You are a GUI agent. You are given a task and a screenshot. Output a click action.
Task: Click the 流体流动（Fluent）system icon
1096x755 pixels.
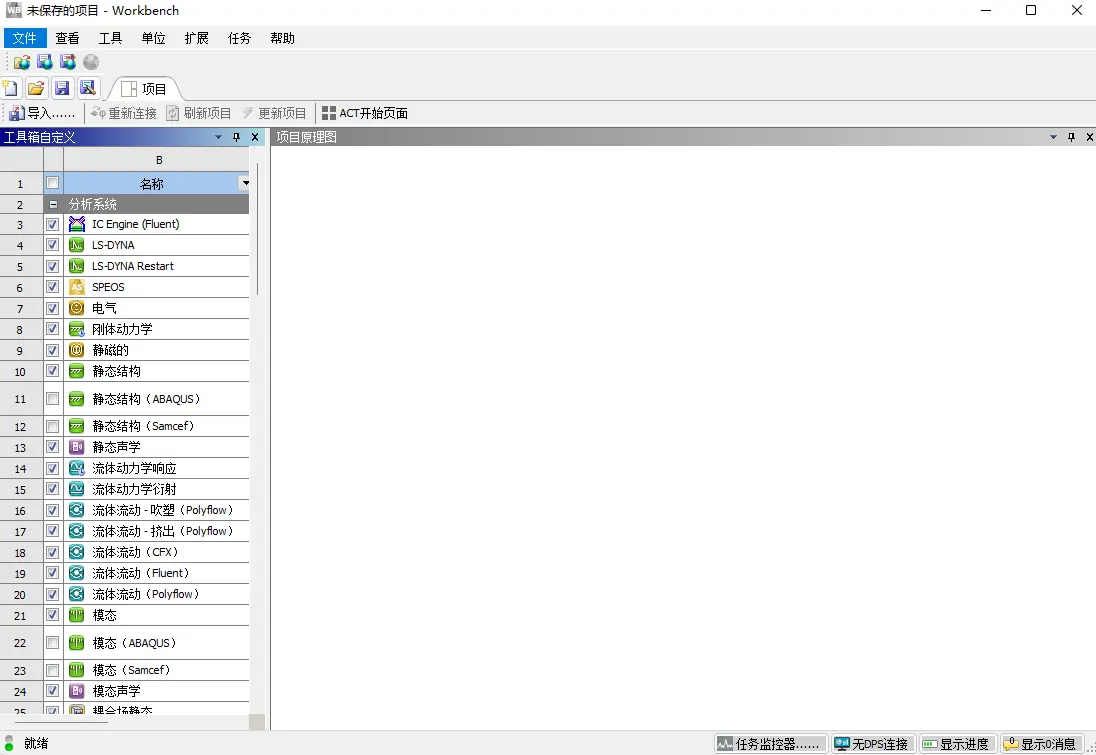coord(77,573)
